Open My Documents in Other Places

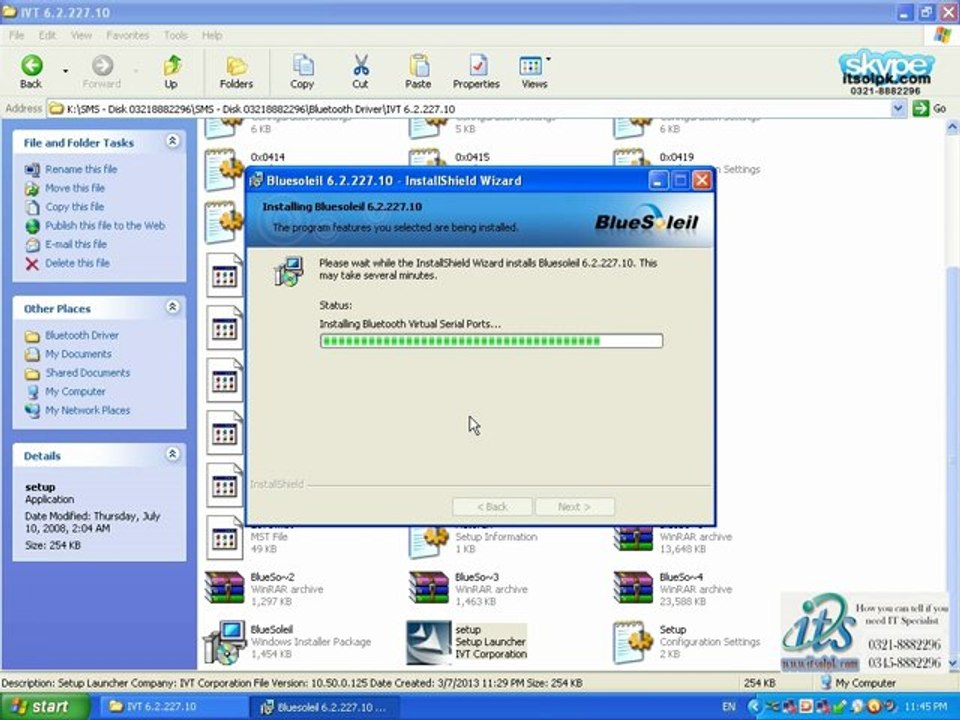pos(78,354)
